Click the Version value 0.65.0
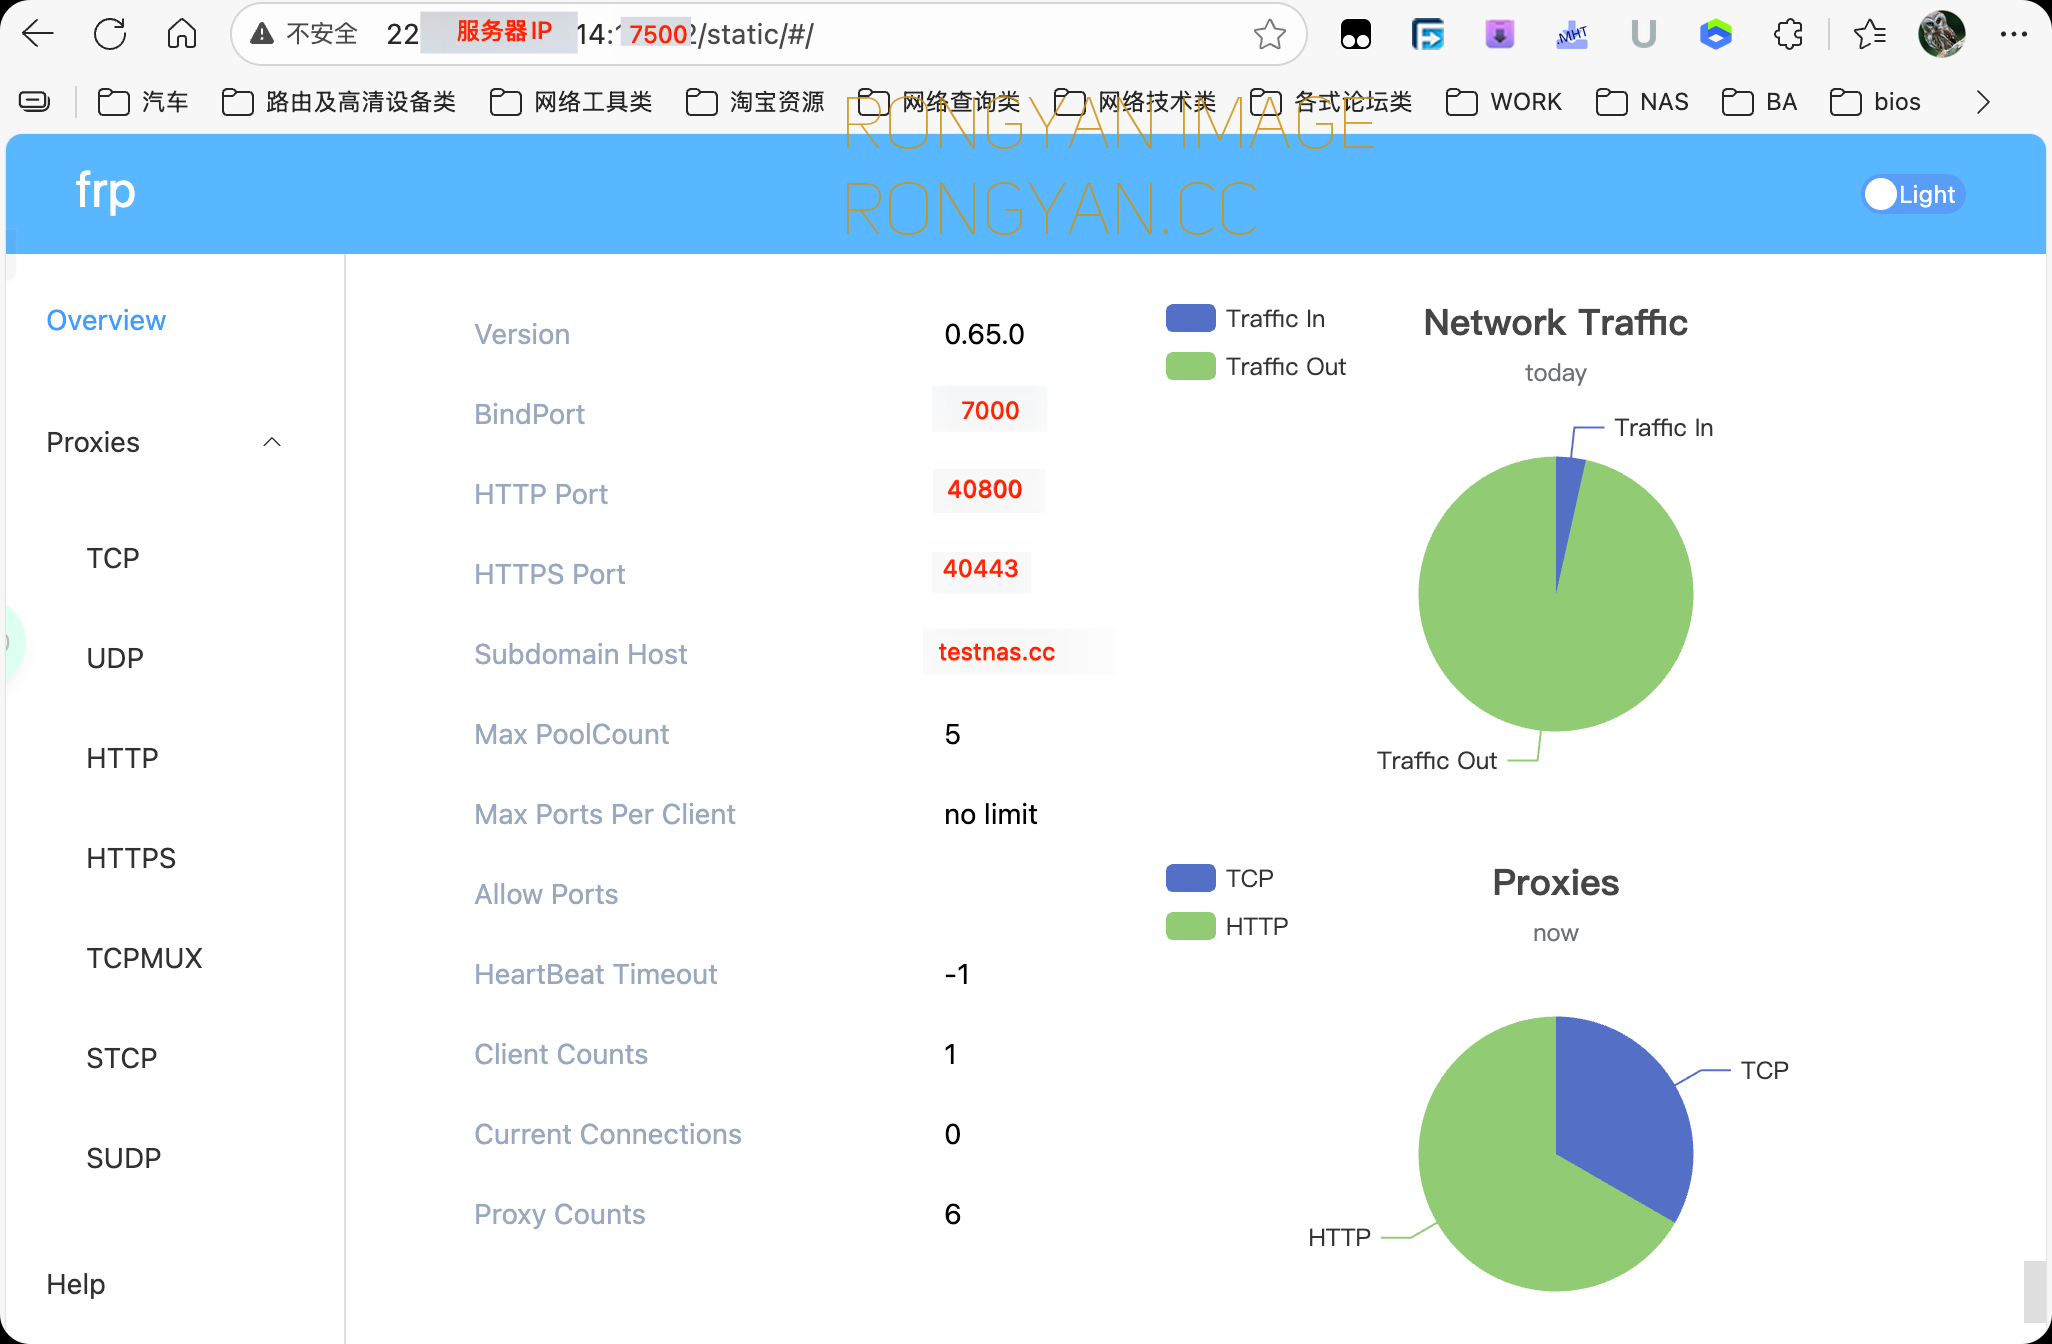 [984, 334]
